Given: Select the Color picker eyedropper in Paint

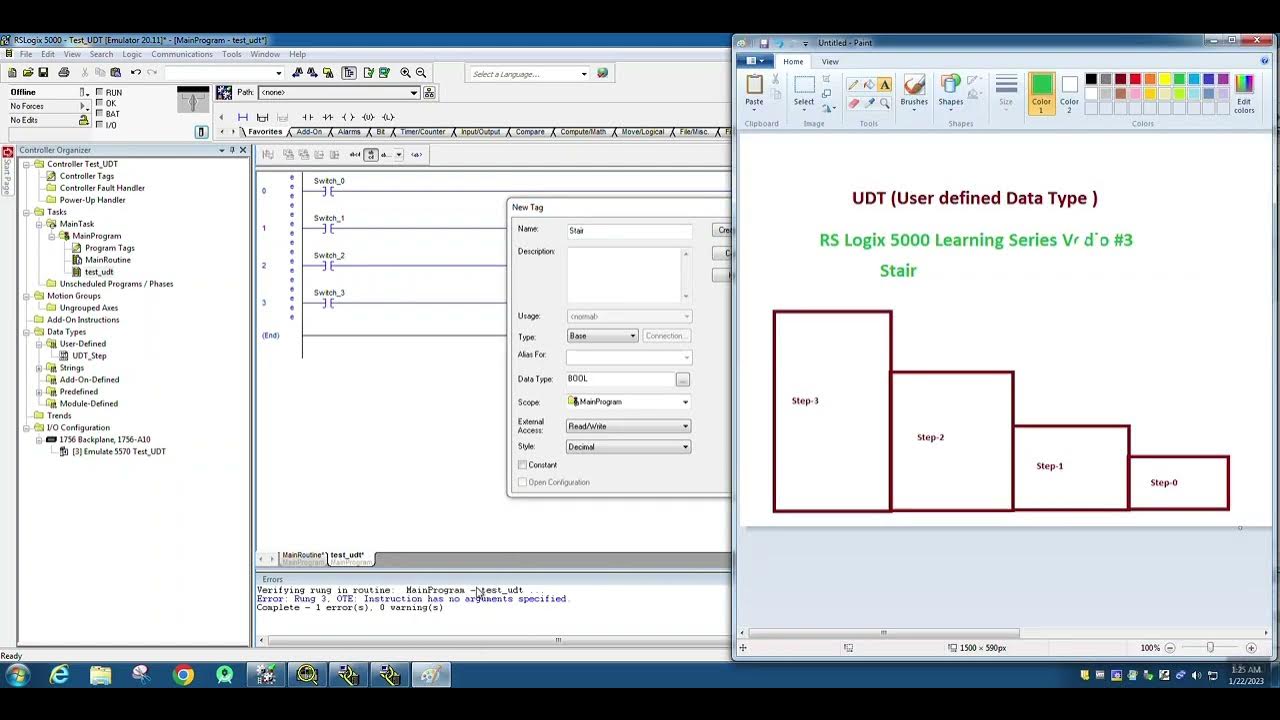Looking at the screenshot, I should (869, 102).
